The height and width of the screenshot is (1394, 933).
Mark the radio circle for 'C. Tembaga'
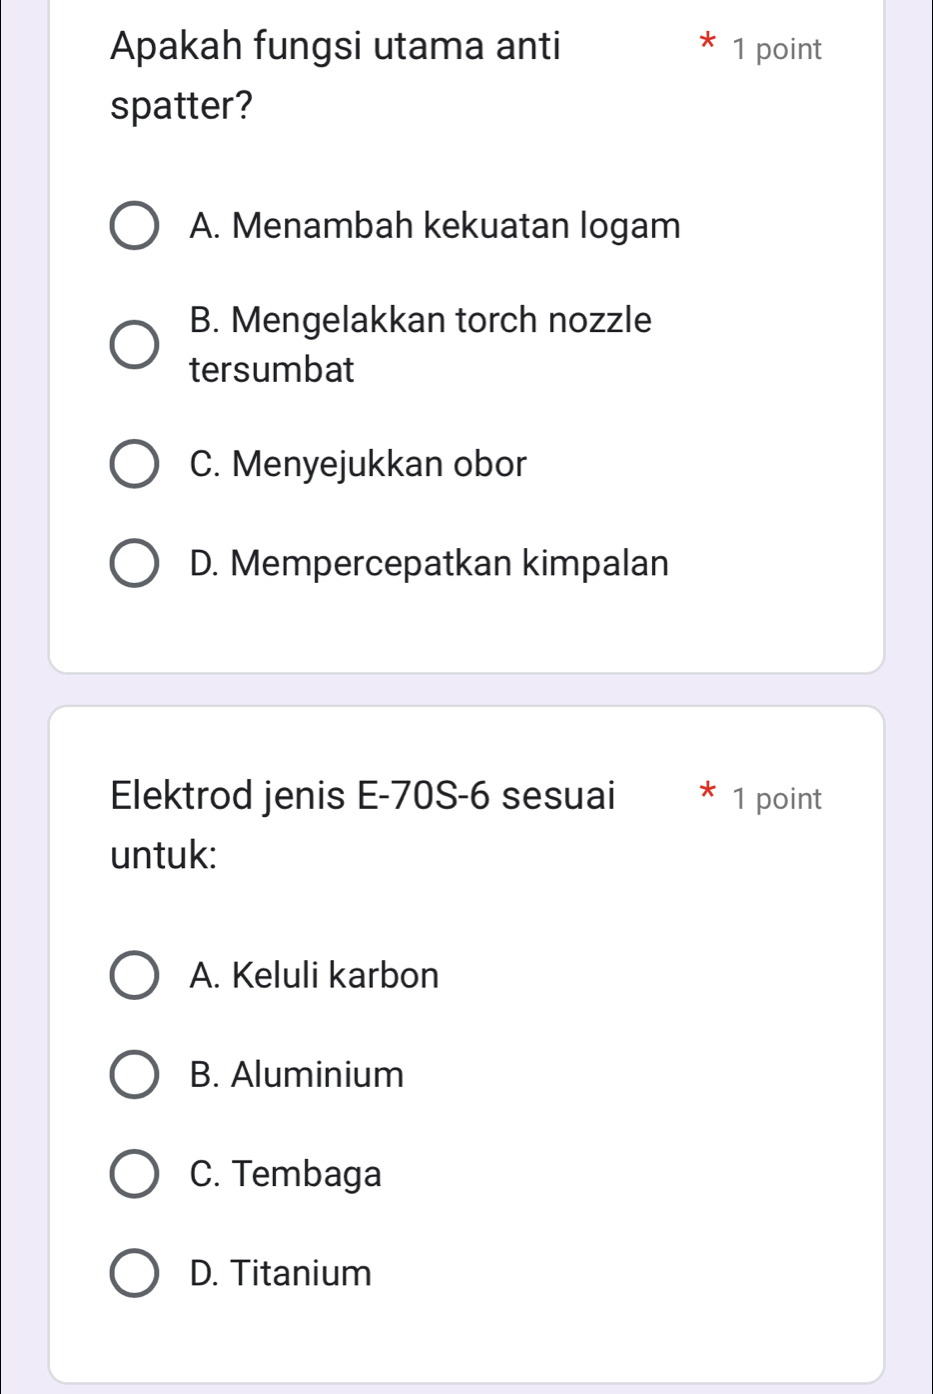pos(133,1174)
